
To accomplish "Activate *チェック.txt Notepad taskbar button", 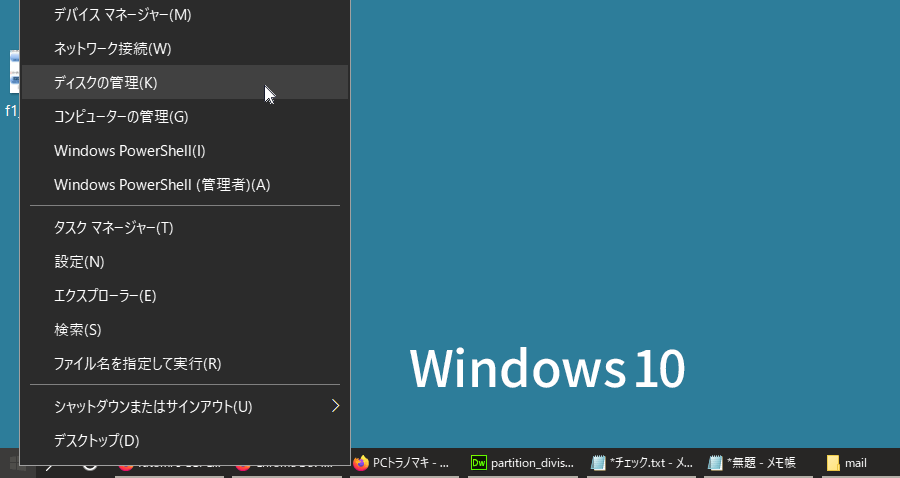I will point(642,463).
